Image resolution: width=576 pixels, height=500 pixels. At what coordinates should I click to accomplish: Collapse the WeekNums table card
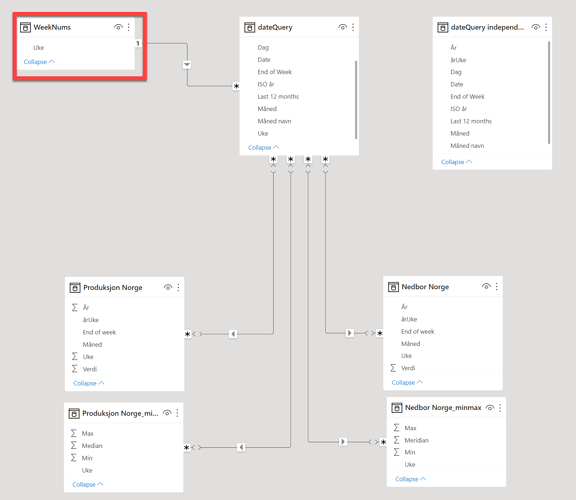[x=39, y=62]
